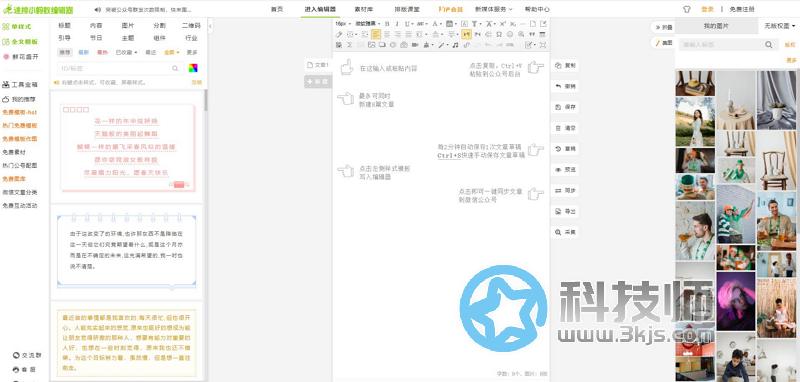The height and width of the screenshot is (382, 800).
Task: Click the sigma formula icon
Action: tap(349, 45)
